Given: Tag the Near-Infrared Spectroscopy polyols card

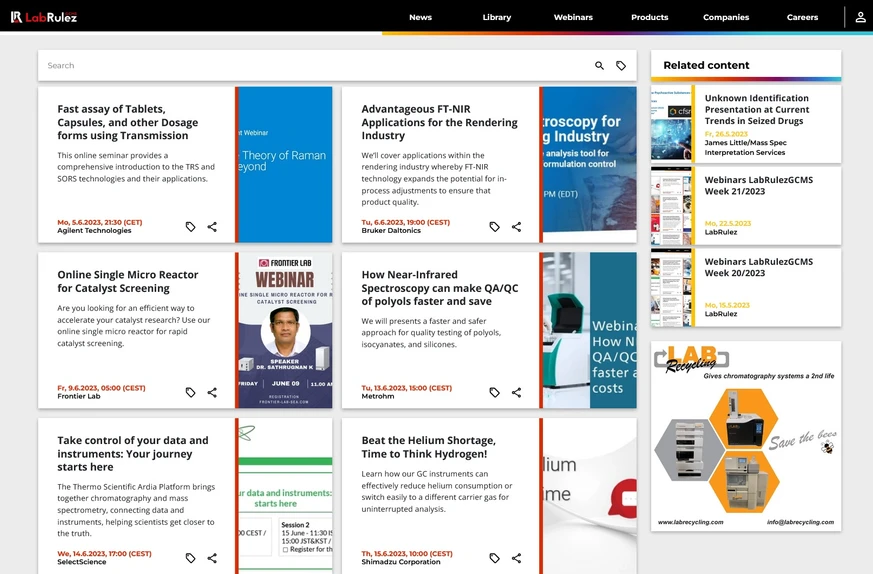Looking at the screenshot, I should pyautogui.click(x=494, y=393).
